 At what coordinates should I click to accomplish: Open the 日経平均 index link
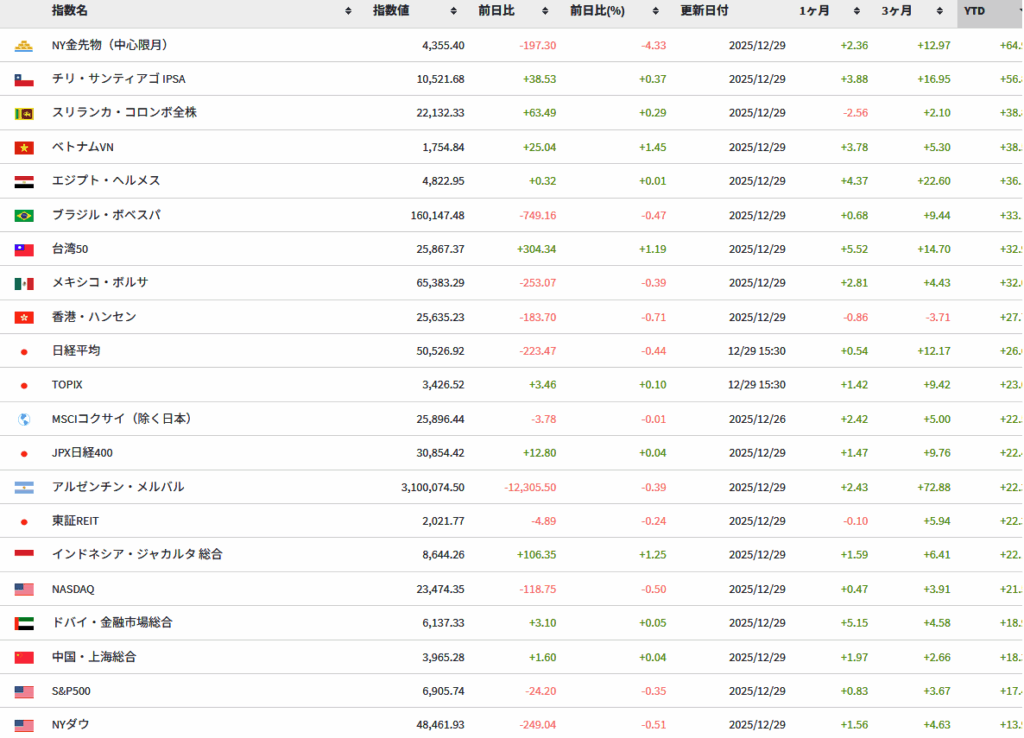76,351
